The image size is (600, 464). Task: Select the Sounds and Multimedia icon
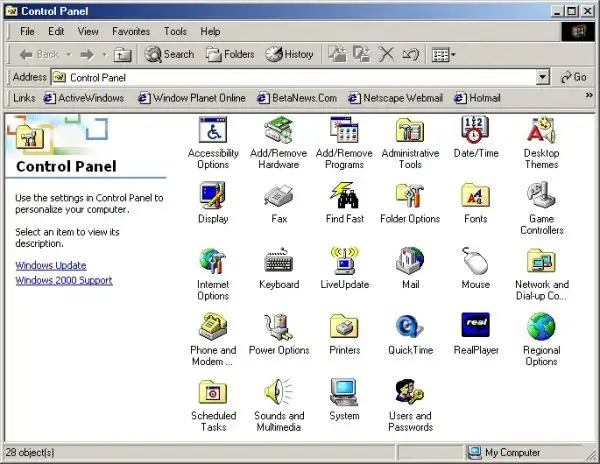pyautogui.click(x=278, y=393)
